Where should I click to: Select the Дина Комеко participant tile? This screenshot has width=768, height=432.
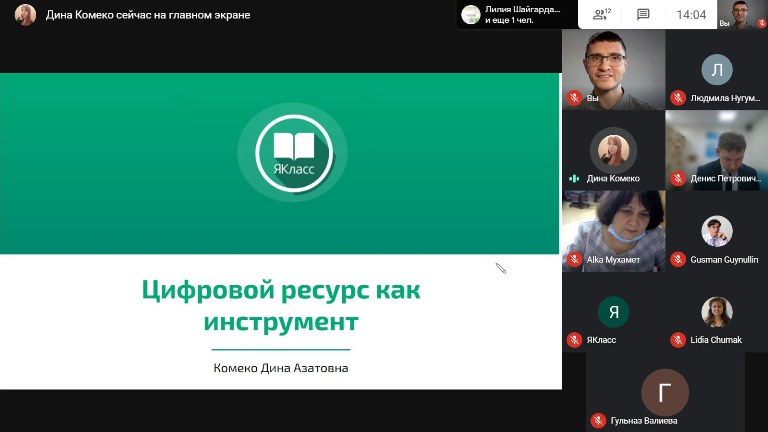point(613,148)
